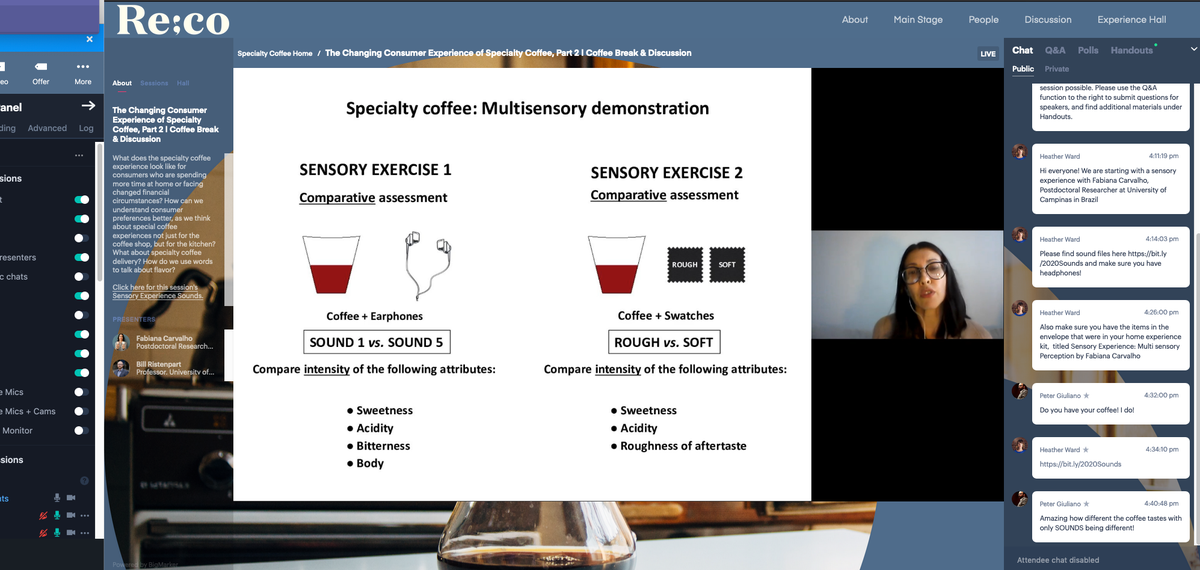The image size is (1200, 570).
Task: Visit the Experience Hall
Action: pyautogui.click(x=1131, y=19)
